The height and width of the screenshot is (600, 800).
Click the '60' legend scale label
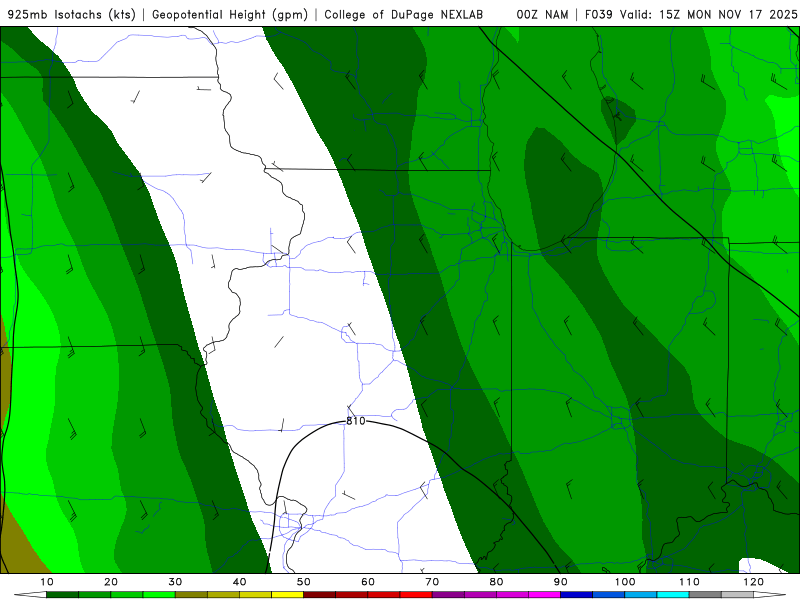[x=368, y=582]
